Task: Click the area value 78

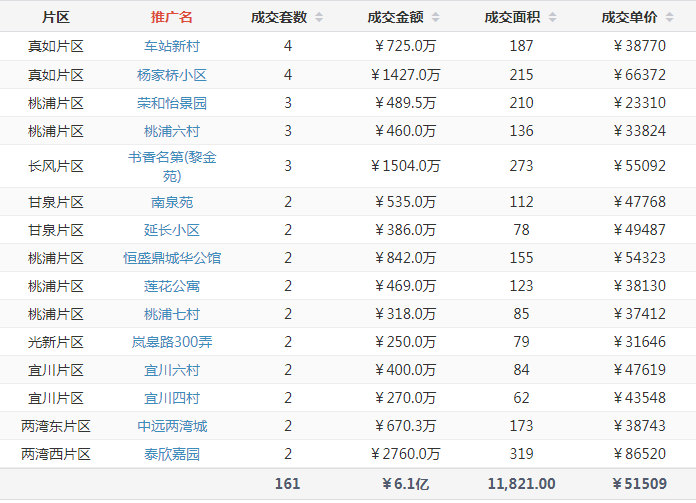Action: click(x=521, y=230)
